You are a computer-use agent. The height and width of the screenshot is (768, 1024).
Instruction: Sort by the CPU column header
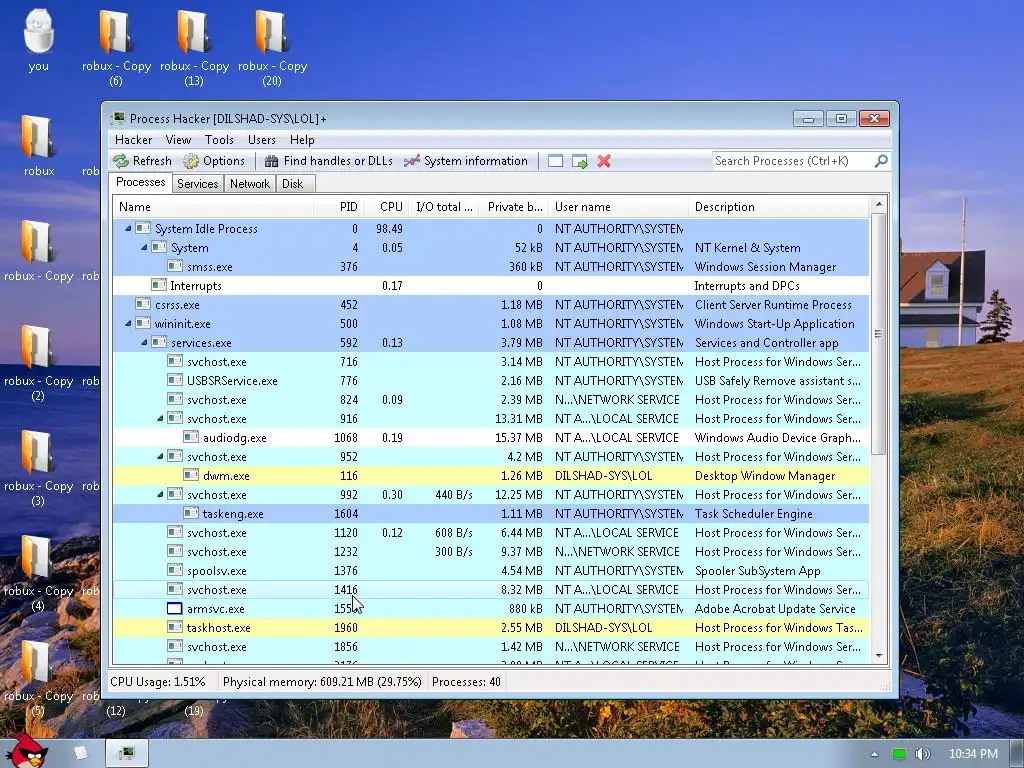(x=386, y=207)
